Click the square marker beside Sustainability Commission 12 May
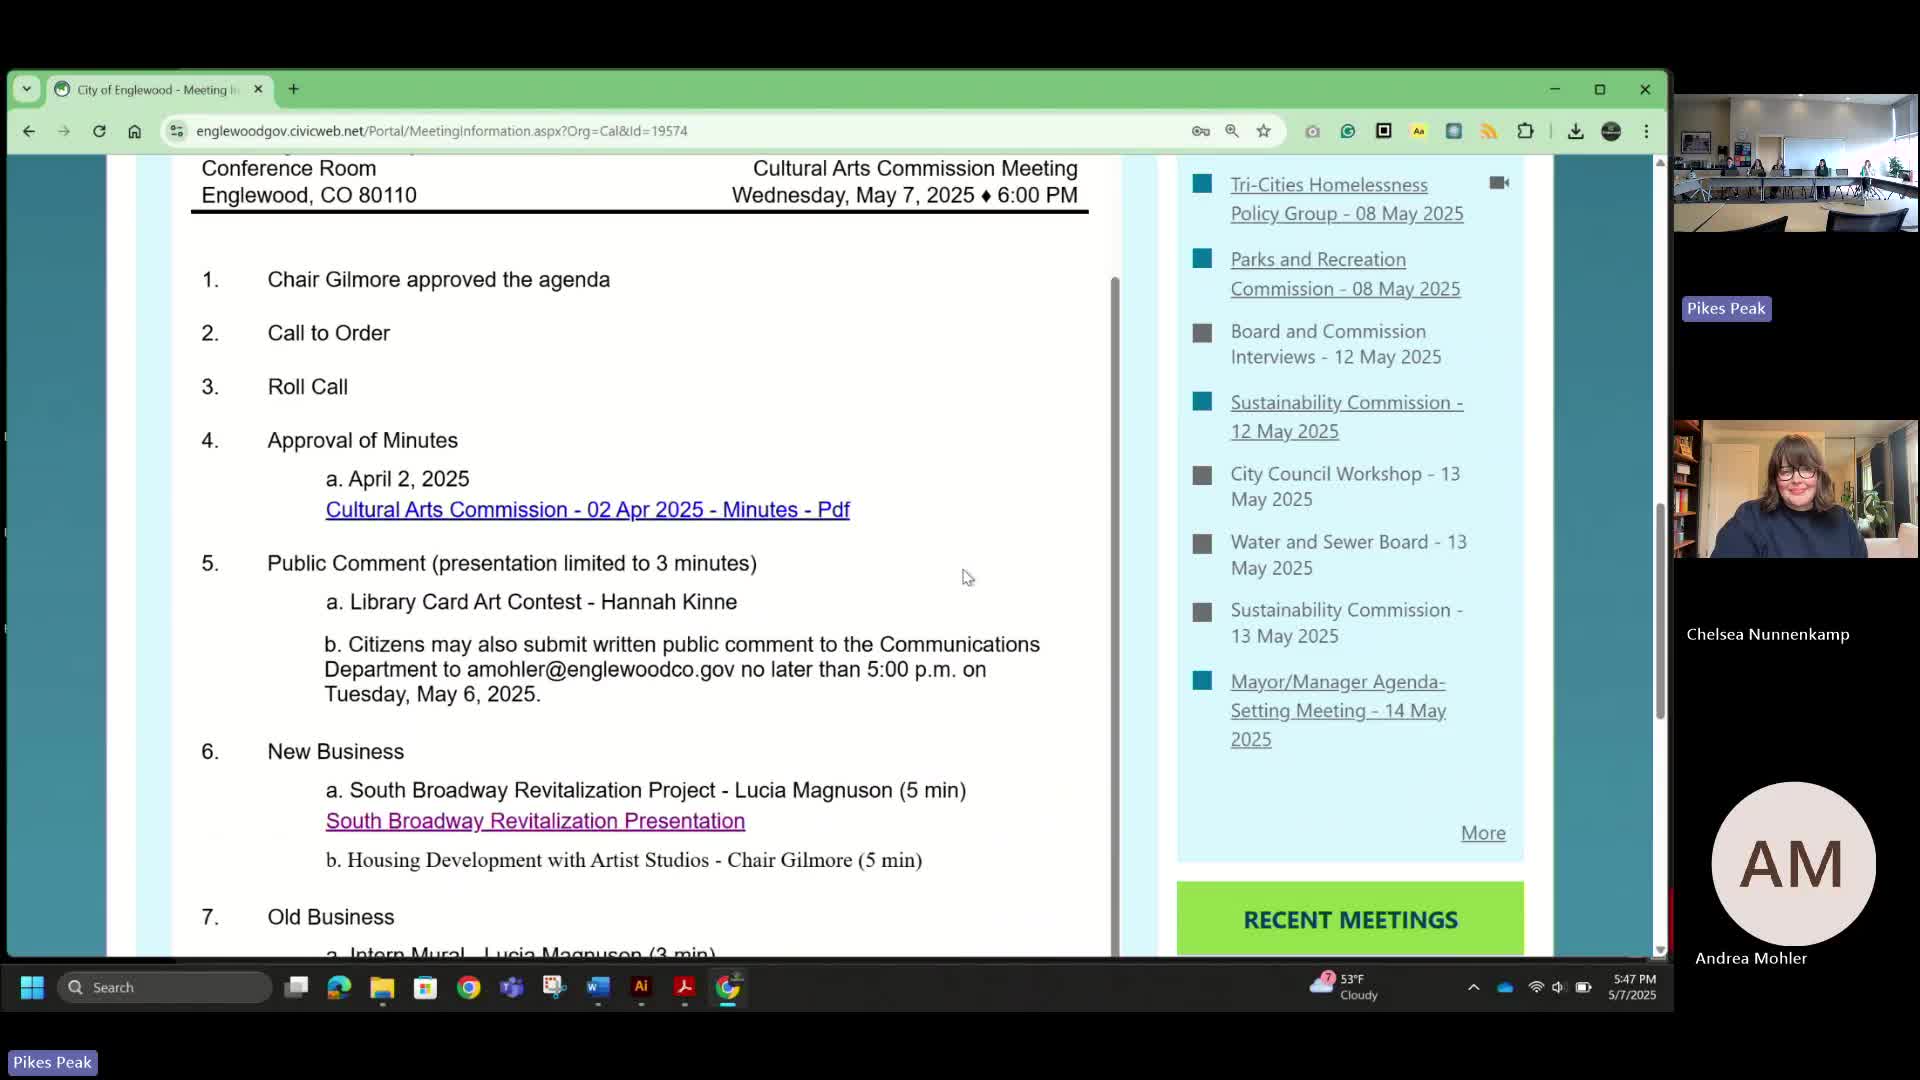This screenshot has width=1920, height=1080. pyautogui.click(x=1202, y=402)
